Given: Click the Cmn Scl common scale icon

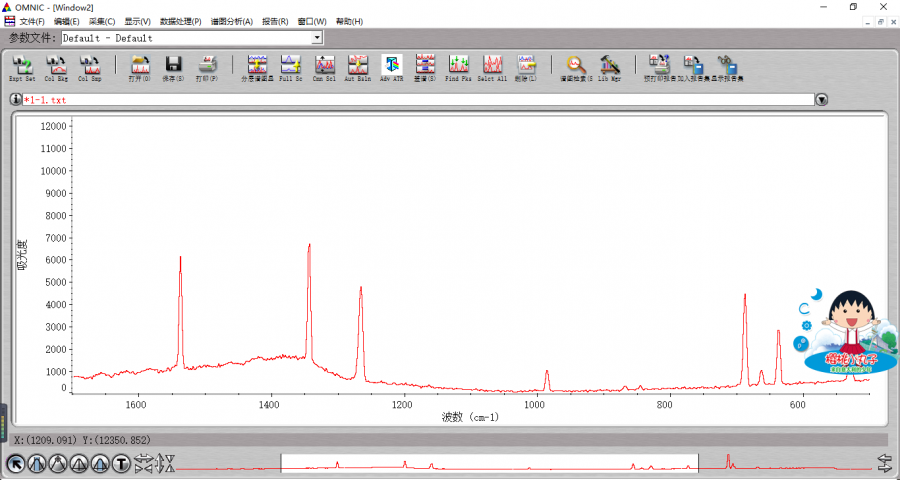Looking at the screenshot, I should point(324,68).
